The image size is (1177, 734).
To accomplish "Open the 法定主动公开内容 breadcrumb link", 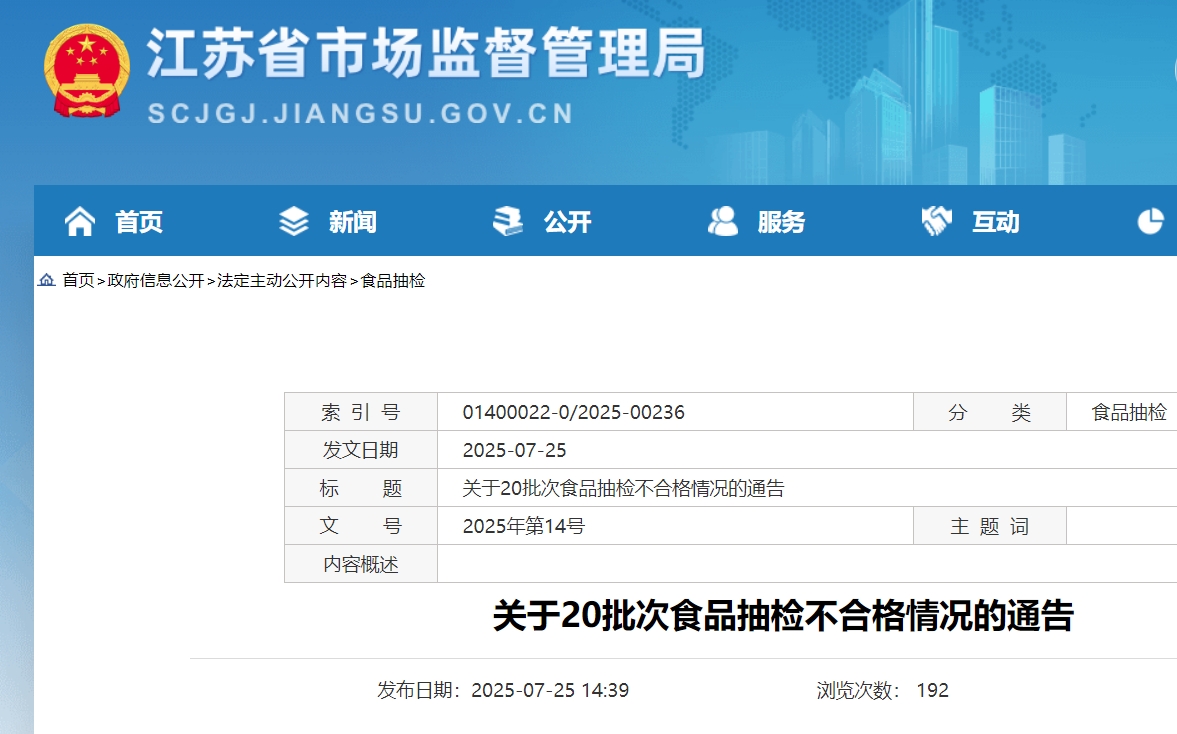I will (x=282, y=281).
